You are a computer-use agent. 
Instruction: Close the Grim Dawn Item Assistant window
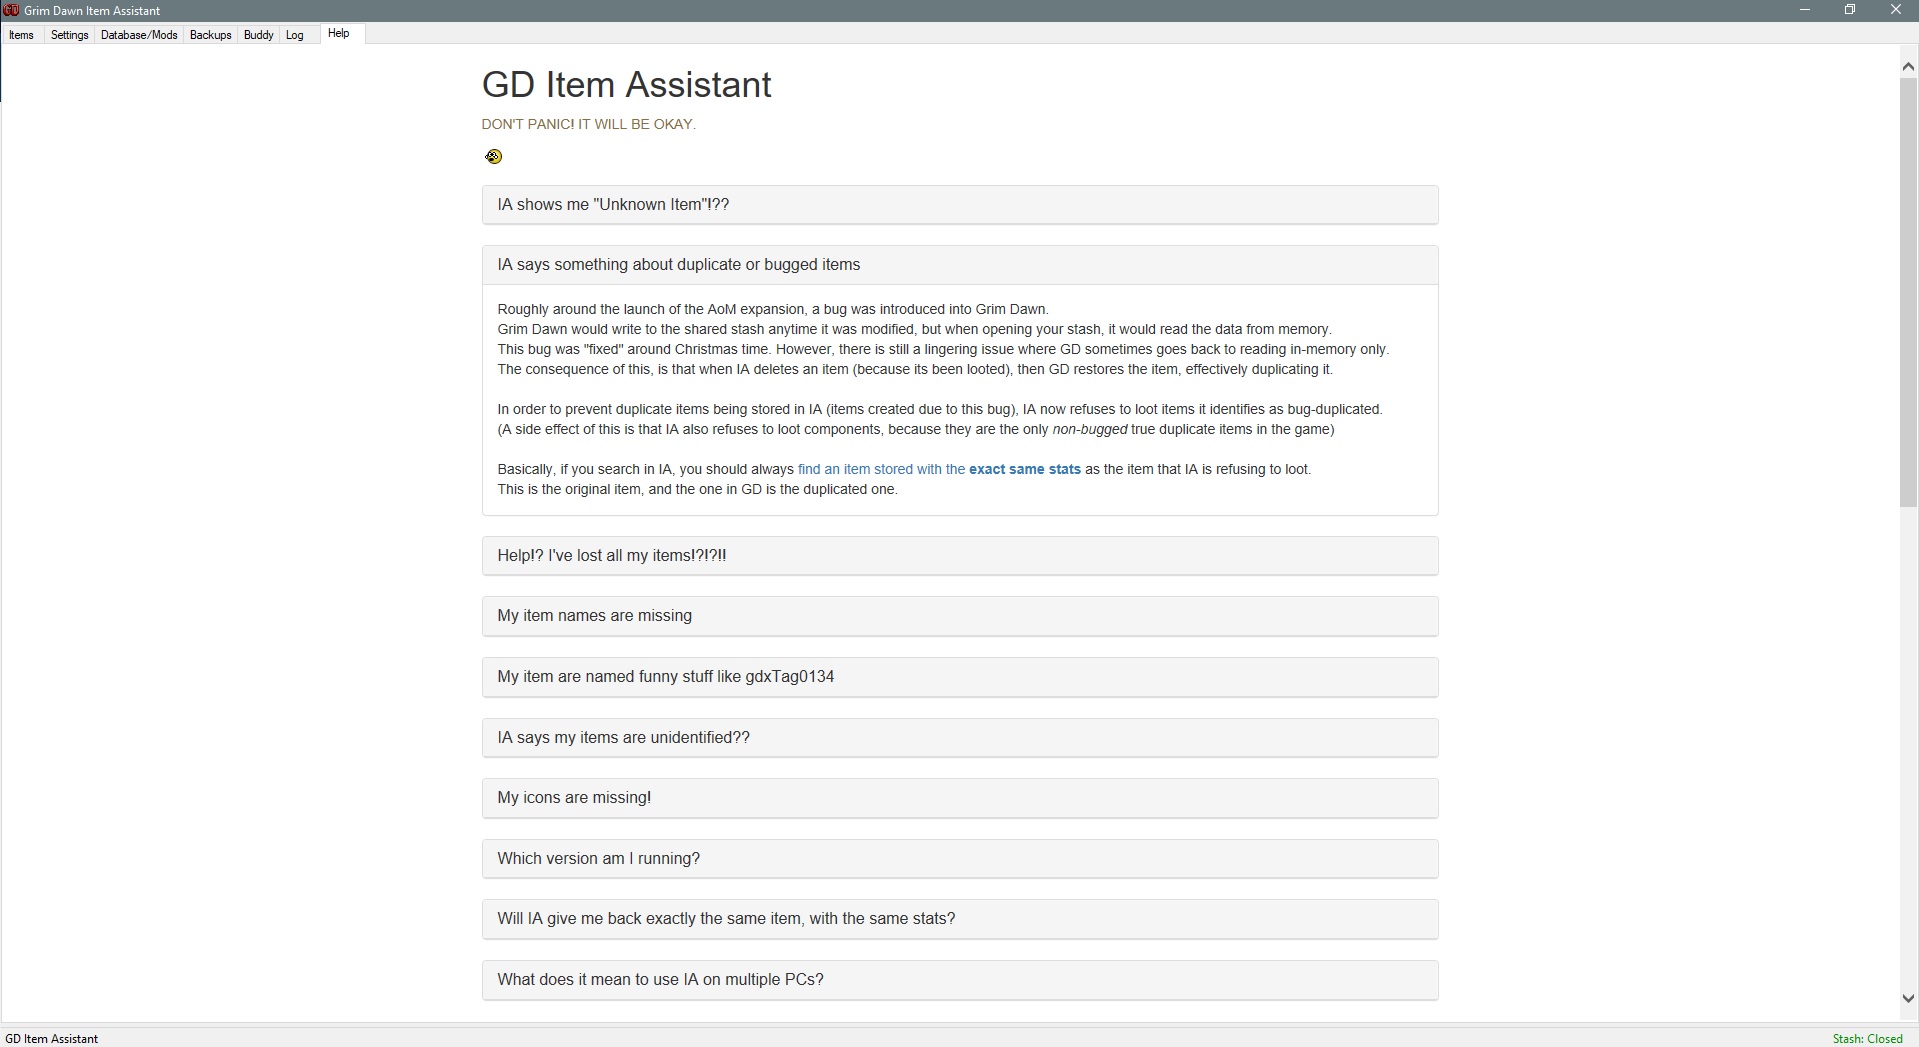click(x=1896, y=10)
